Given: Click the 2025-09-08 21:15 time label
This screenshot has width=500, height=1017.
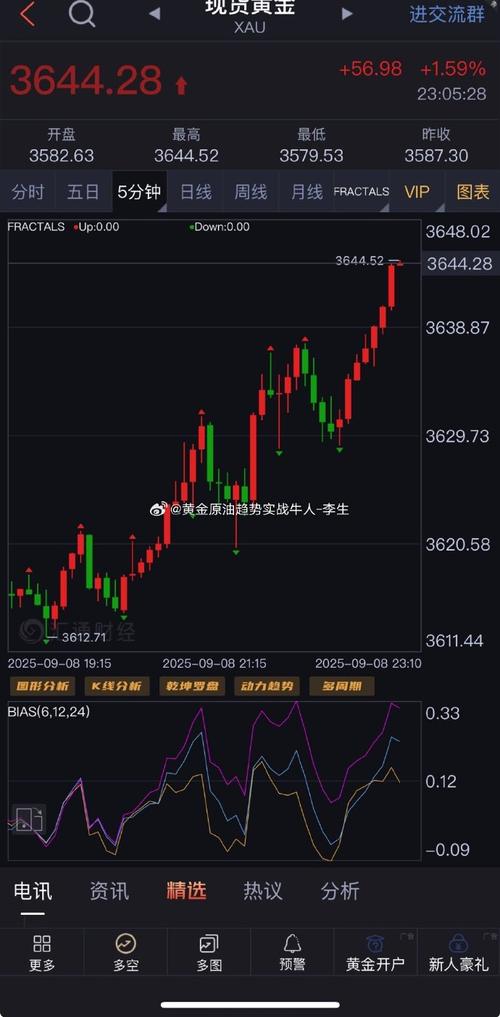Looking at the screenshot, I should click(x=214, y=664).
